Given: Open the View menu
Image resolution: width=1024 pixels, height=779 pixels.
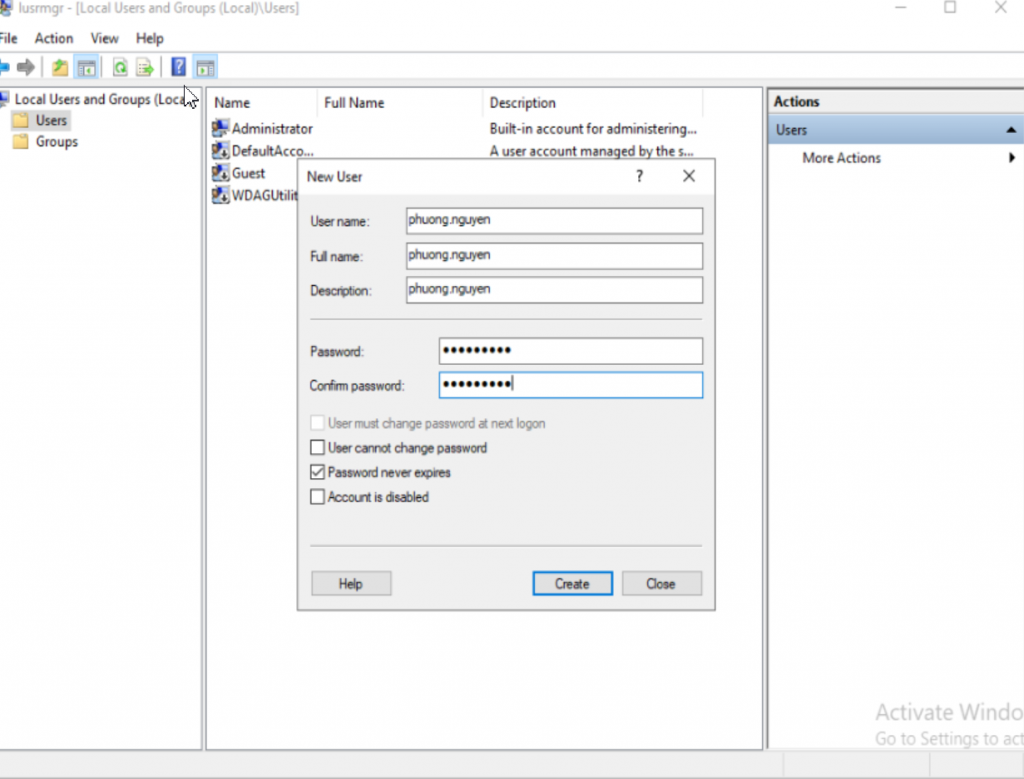Looking at the screenshot, I should (104, 38).
